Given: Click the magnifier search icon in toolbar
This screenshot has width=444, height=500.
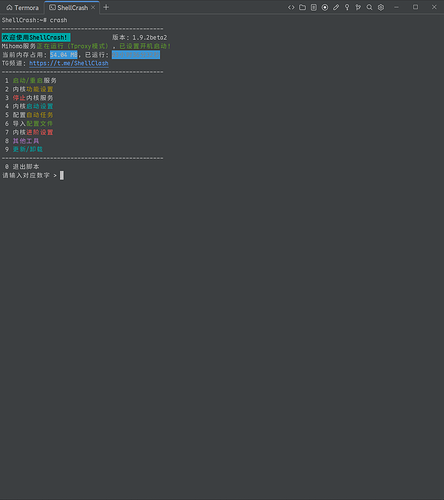Looking at the screenshot, I should [x=369, y=7].
